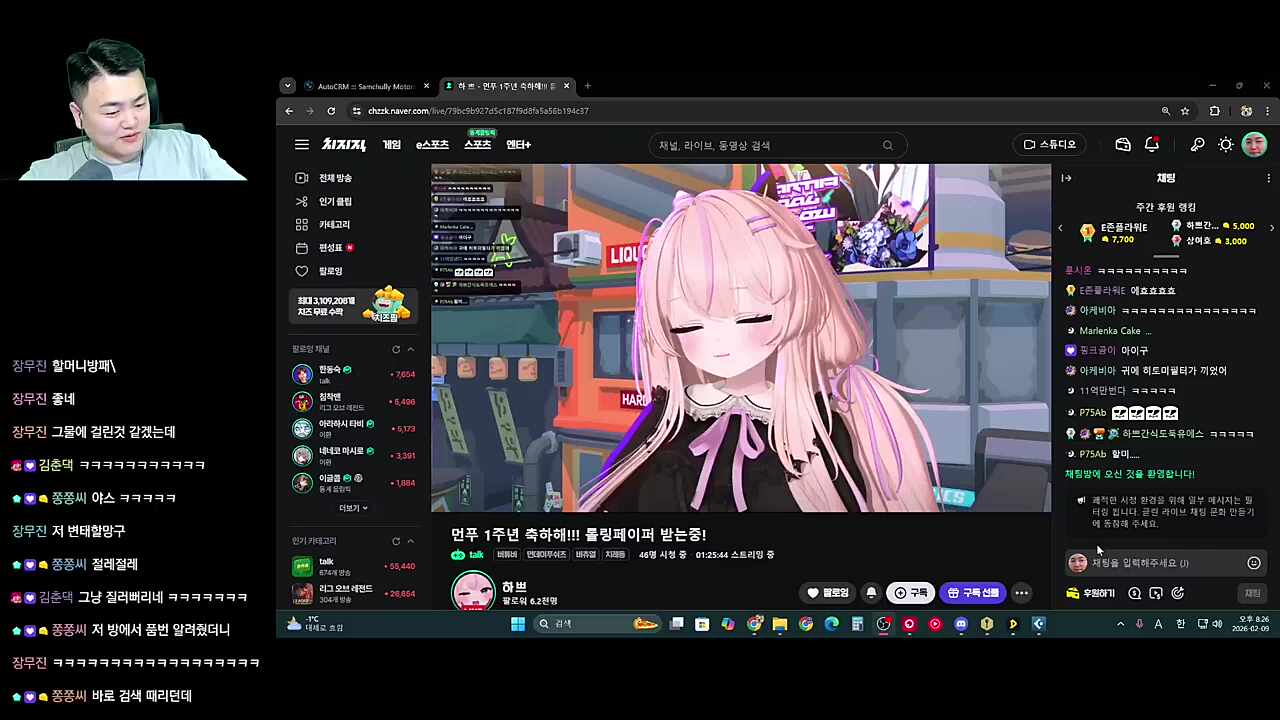The image size is (1280, 720).
Task: Open the emoji picker in the chat input
Action: [1253, 562]
